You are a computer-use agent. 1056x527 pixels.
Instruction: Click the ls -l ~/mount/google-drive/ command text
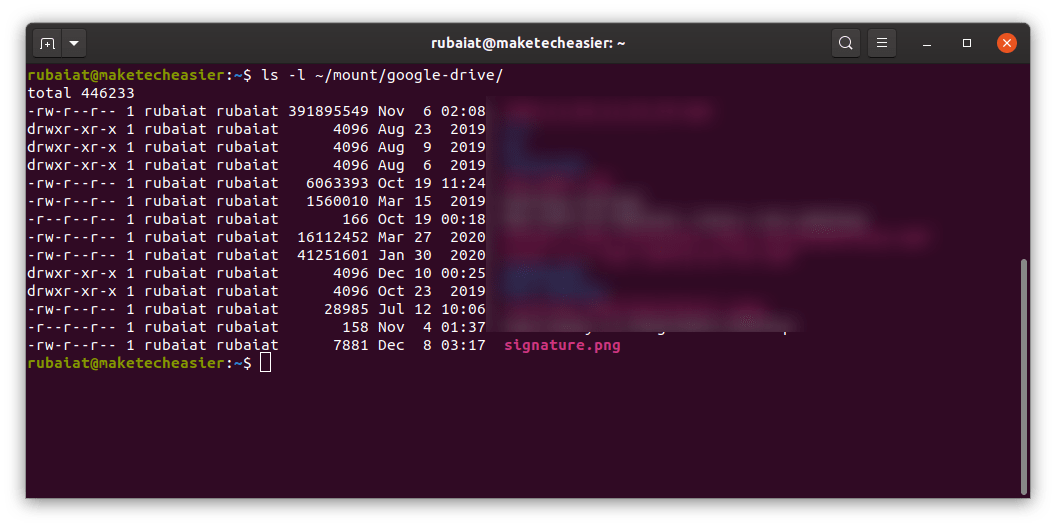tap(382, 75)
